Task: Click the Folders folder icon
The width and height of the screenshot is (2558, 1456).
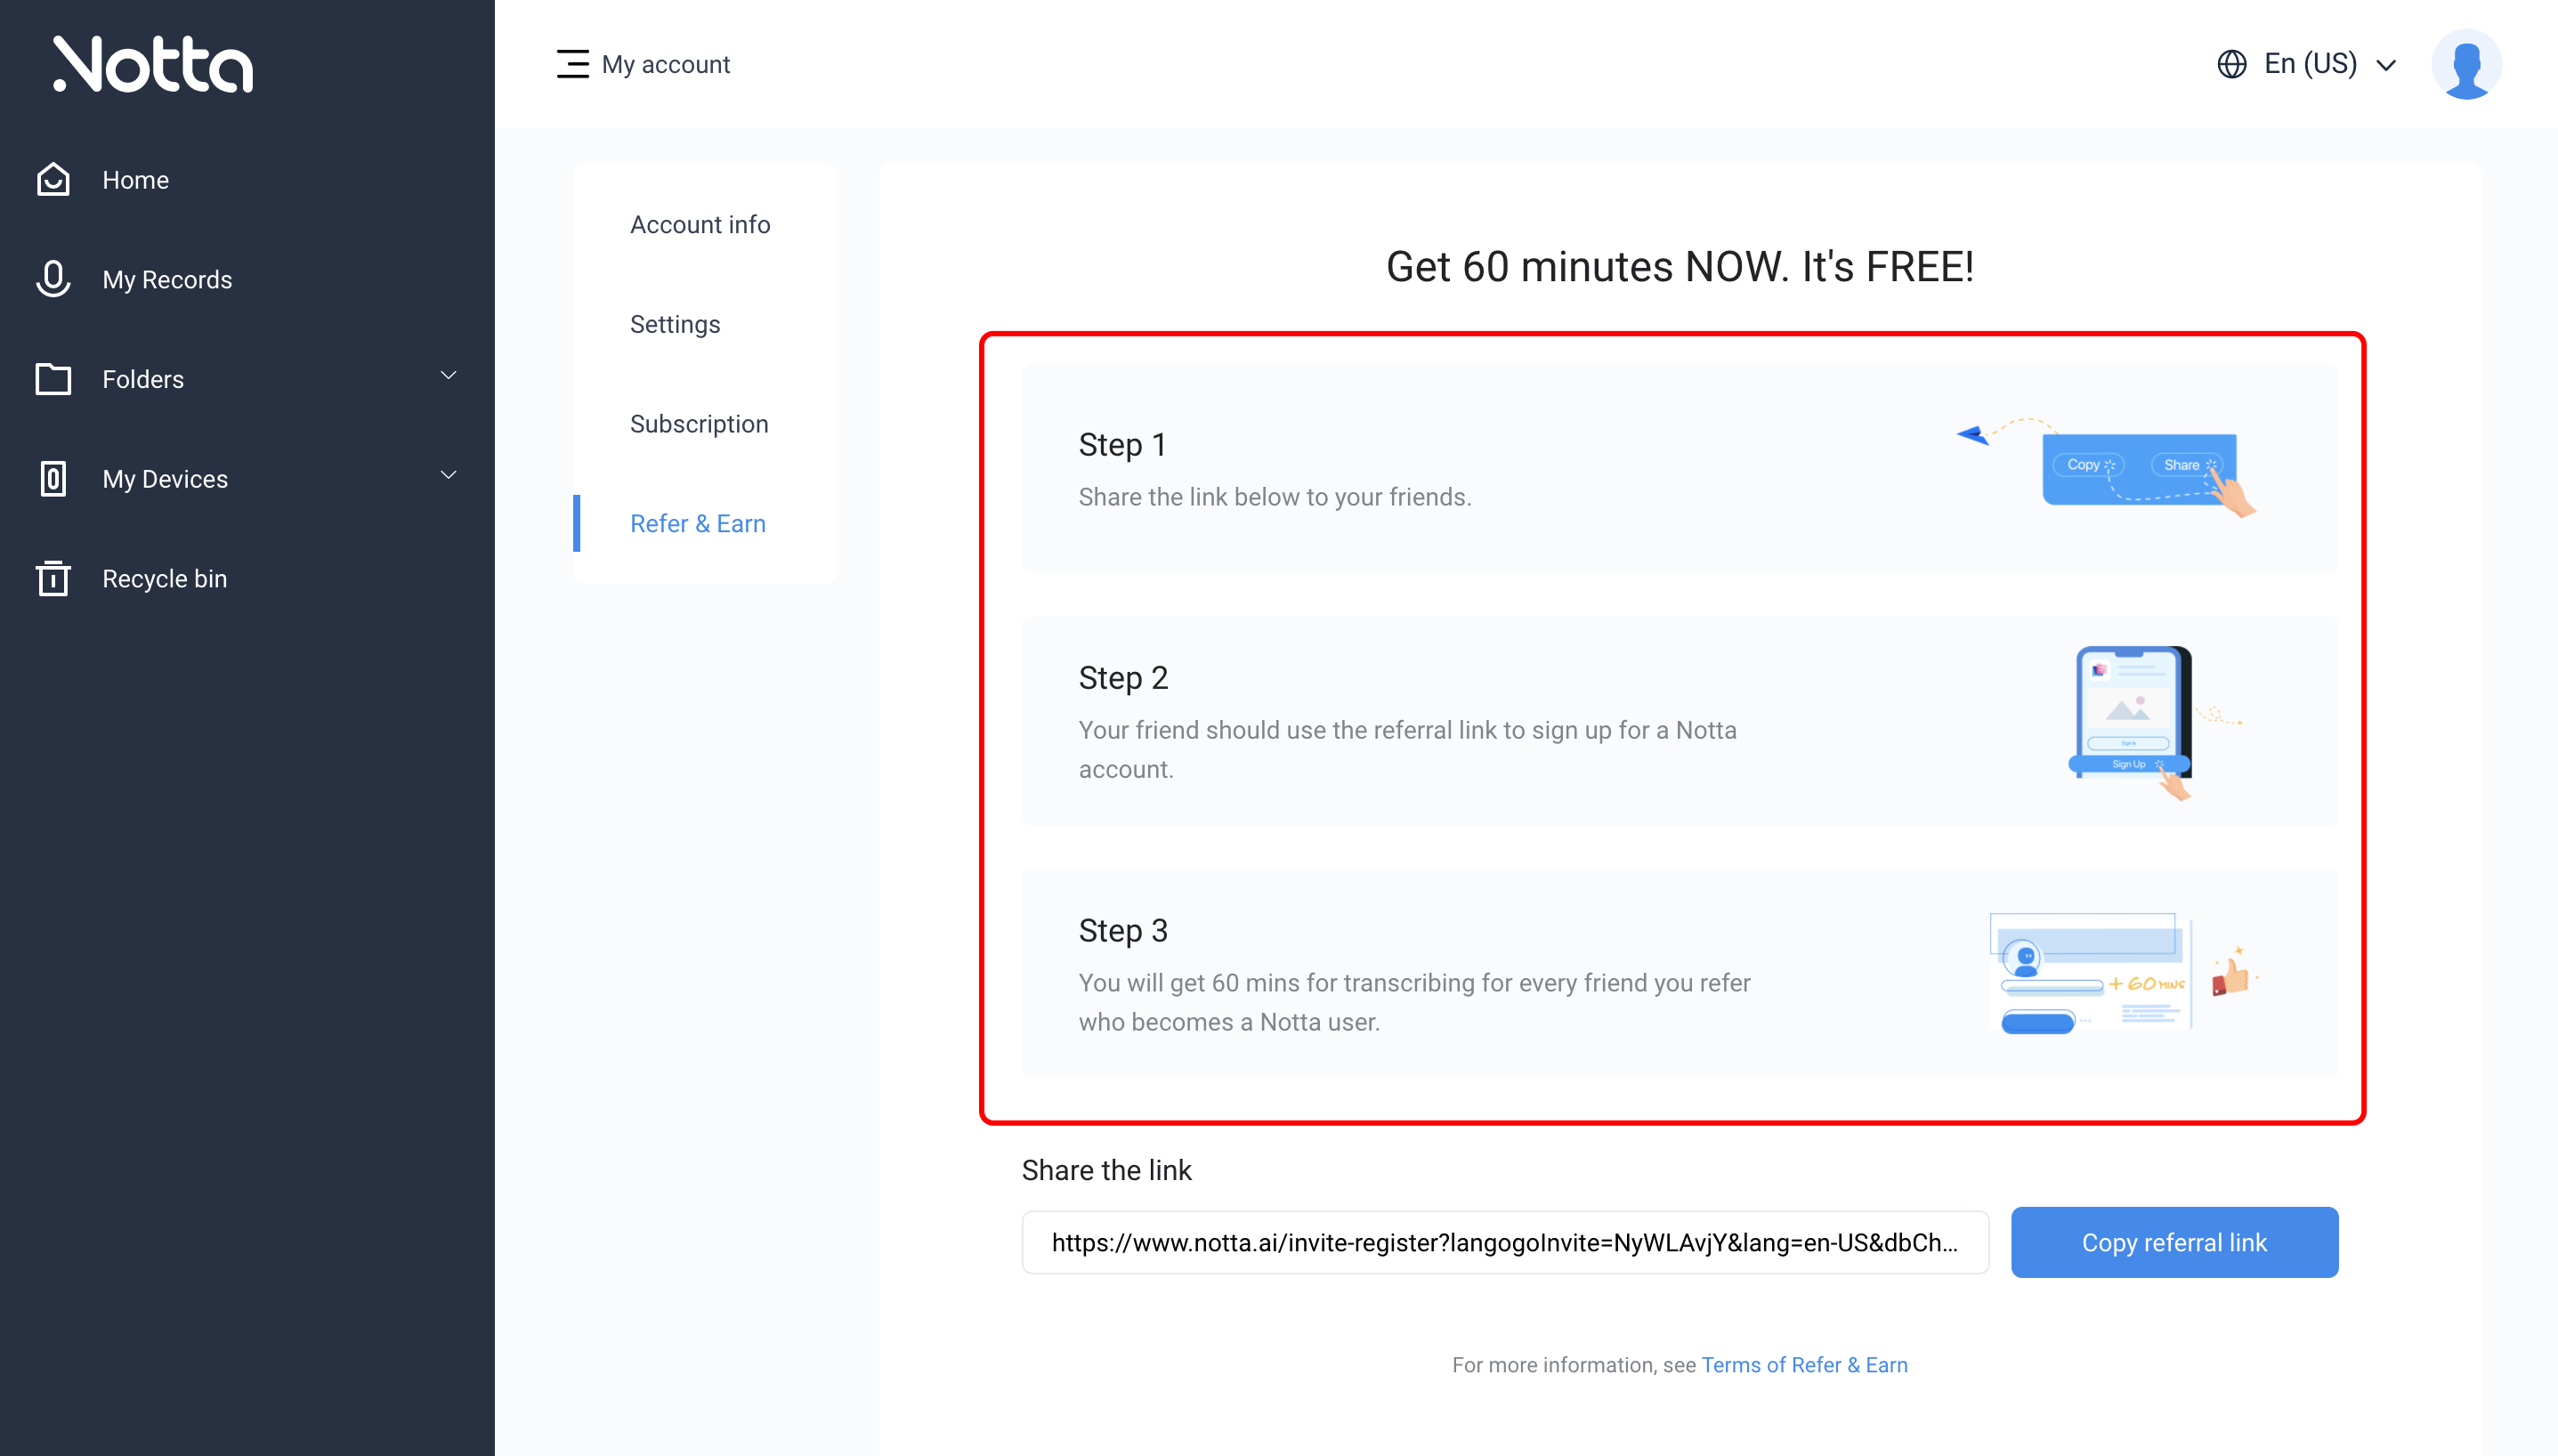Action: tap(53, 379)
